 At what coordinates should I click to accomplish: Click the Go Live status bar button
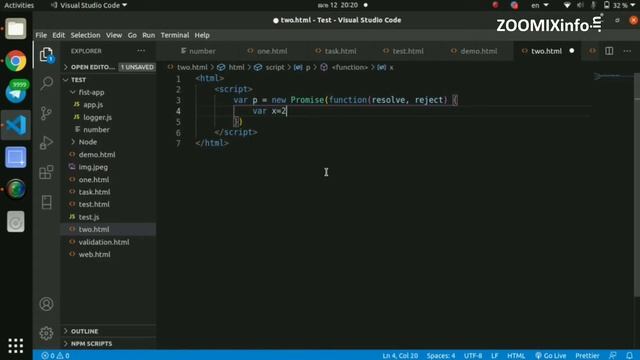[x=550, y=356]
